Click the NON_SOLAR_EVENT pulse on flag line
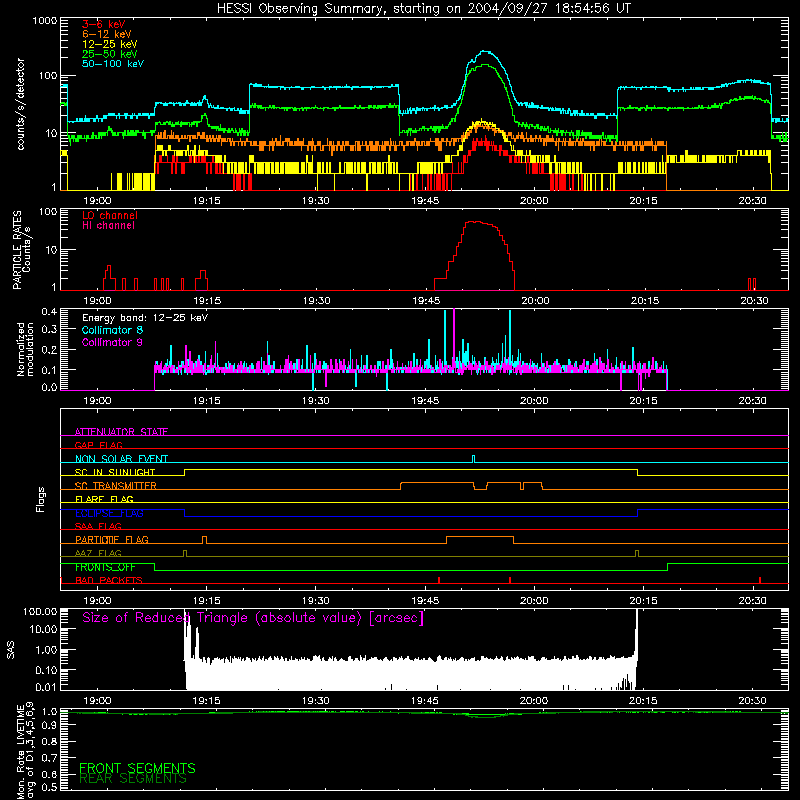Viewport: 800px width, 800px height. click(473, 459)
